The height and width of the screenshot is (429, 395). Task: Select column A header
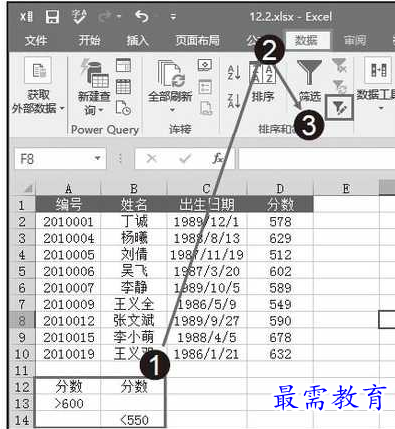68,189
